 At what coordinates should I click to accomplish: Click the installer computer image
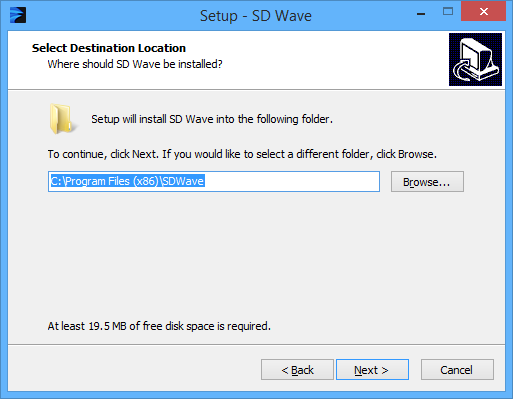coord(475,59)
